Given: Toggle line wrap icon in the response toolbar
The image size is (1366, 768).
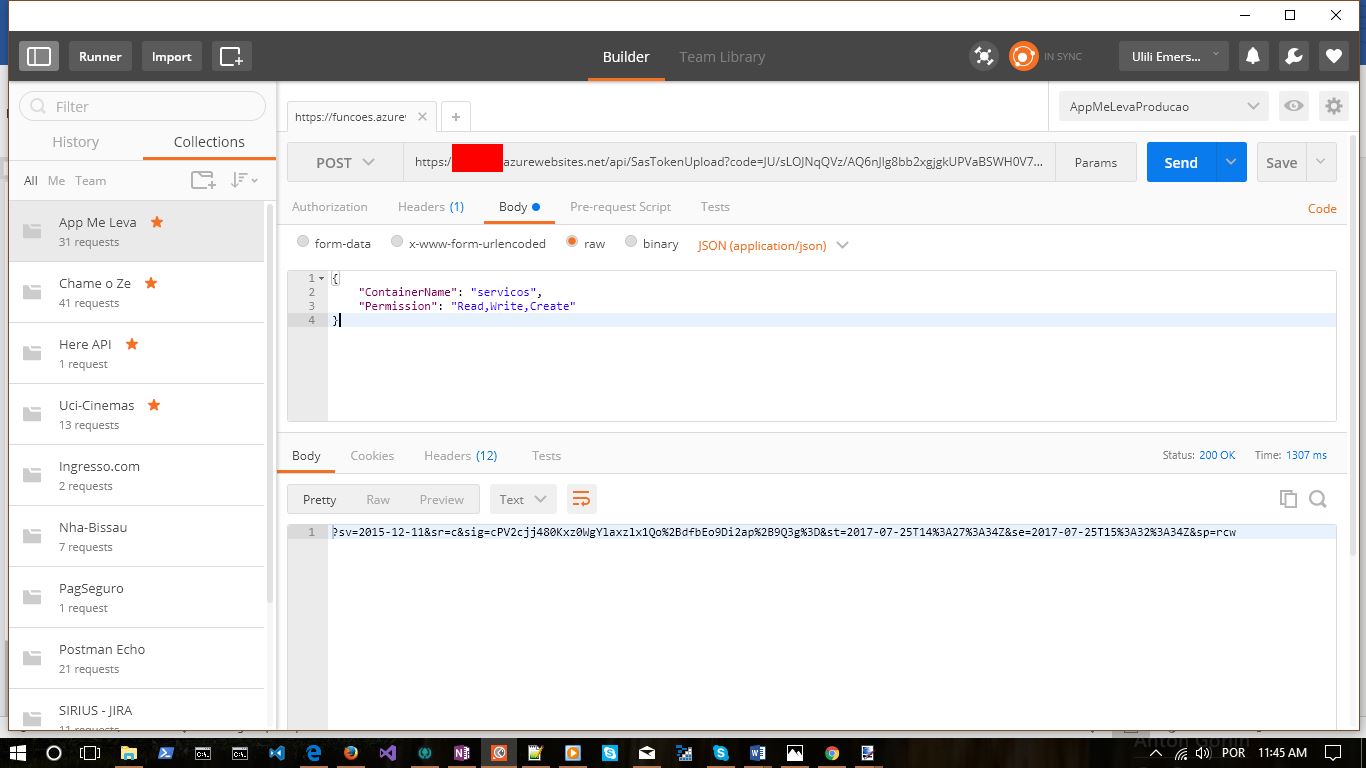Looking at the screenshot, I should pyautogui.click(x=581, y=499).
